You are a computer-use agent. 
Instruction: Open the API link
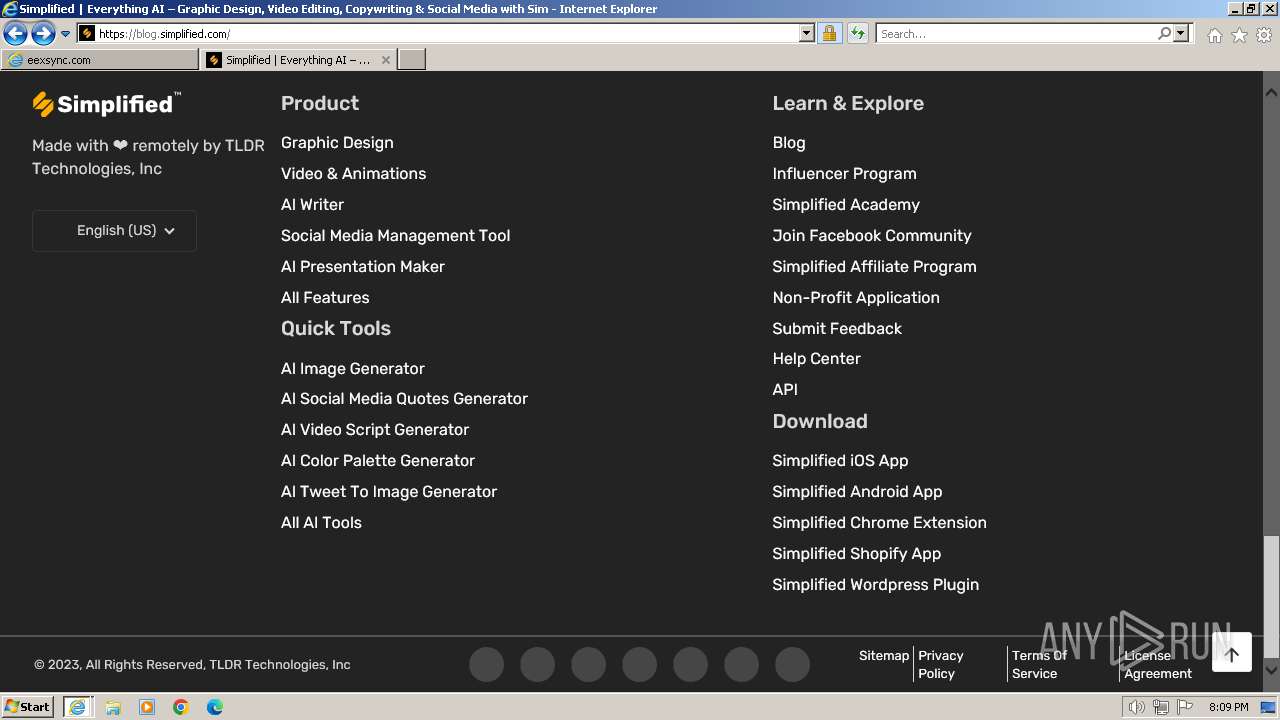(785, 390)
